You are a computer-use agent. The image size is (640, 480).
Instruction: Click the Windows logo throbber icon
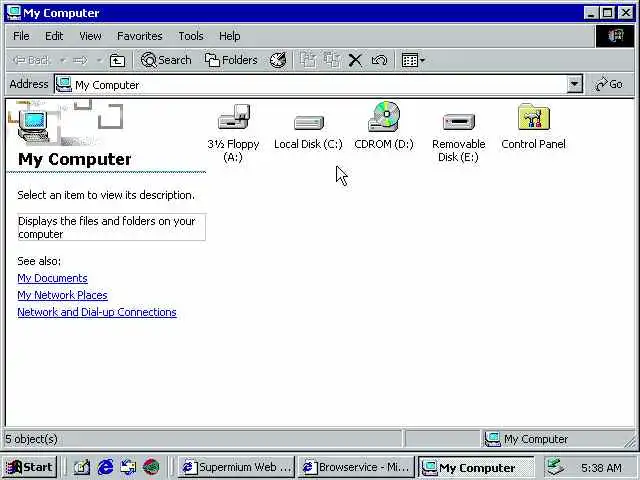615,36
